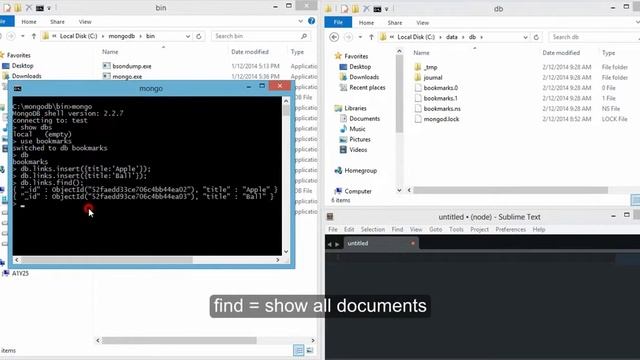Image resolution: width=640 pixels, height=360 pixels.
Task: Click the Refresh icon in bin window
Action: 199,36
